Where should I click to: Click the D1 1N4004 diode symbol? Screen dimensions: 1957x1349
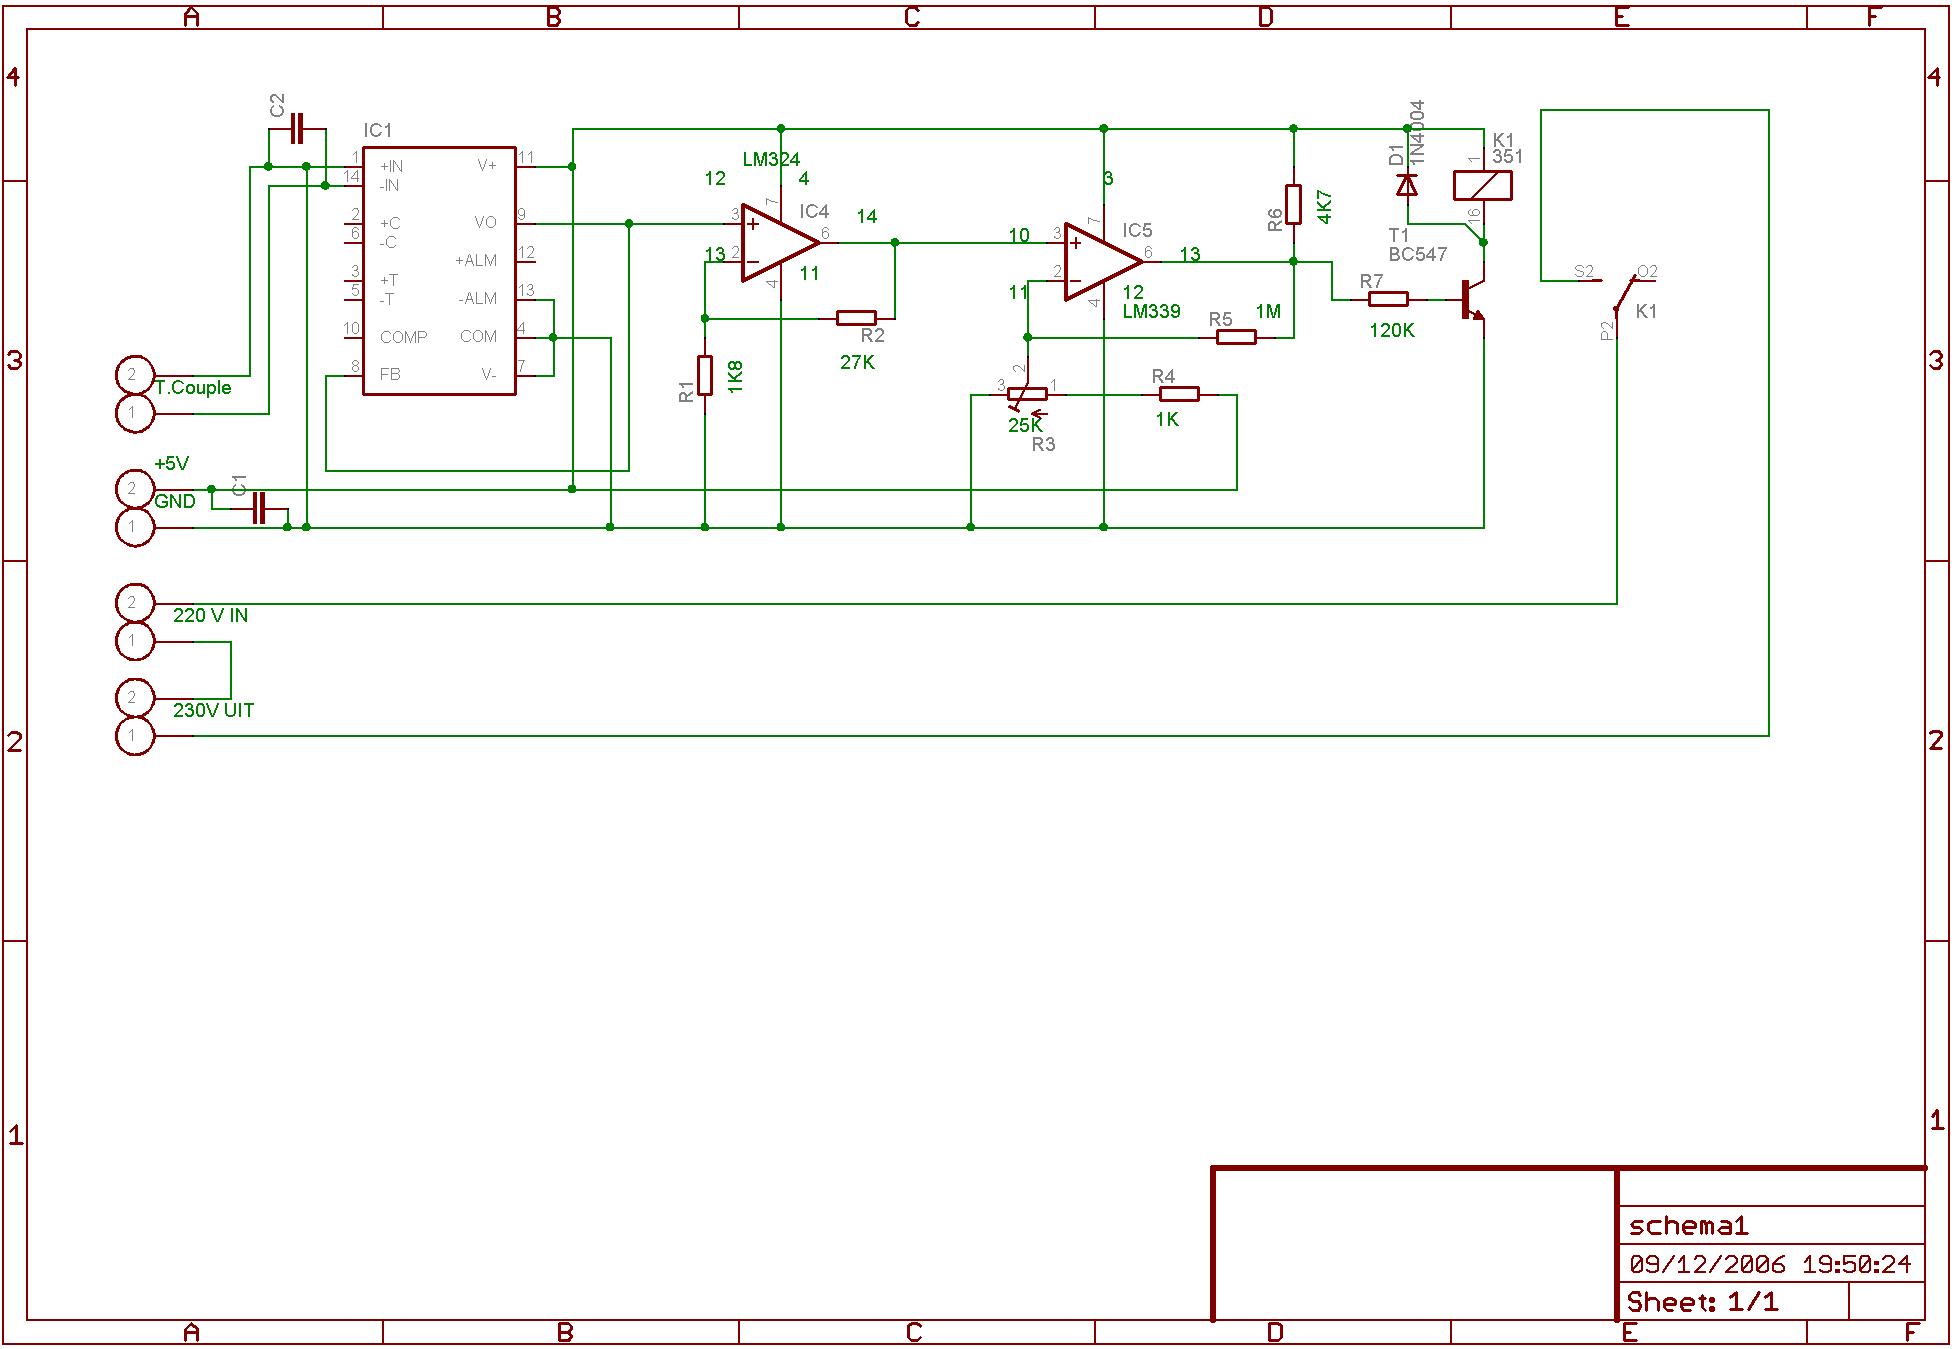tap(1407, 185)
